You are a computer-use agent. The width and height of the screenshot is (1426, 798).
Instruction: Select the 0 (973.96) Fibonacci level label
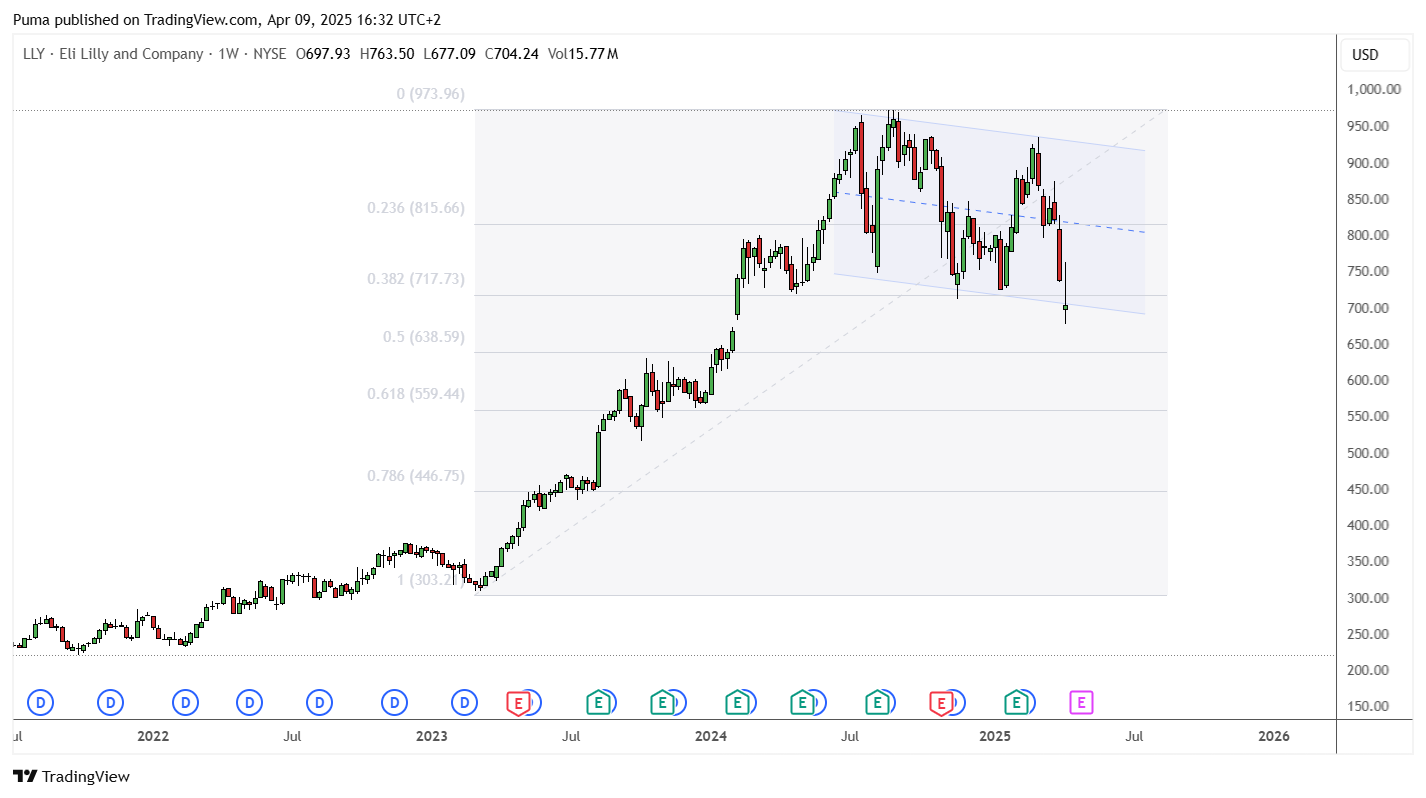click(430, 94)
